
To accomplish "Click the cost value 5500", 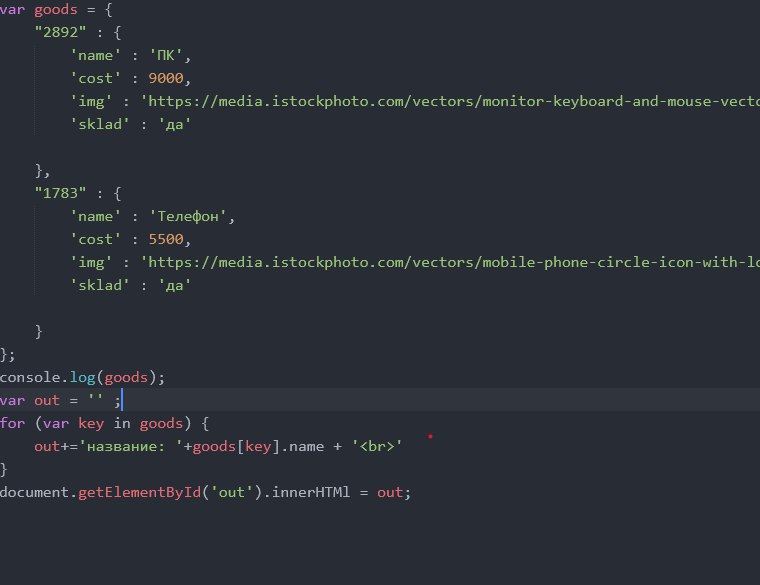I will click(x=166, y=239).
